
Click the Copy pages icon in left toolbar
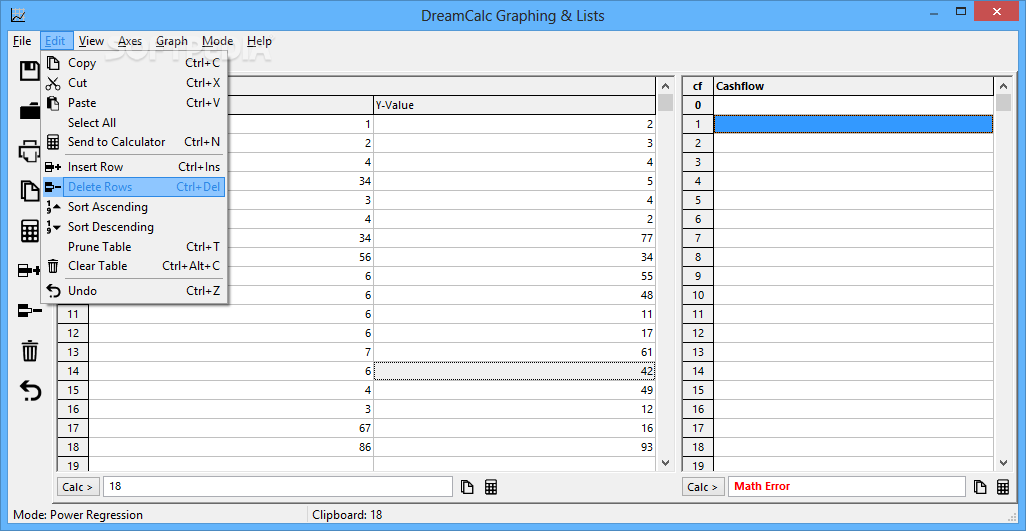click(30, 191)
